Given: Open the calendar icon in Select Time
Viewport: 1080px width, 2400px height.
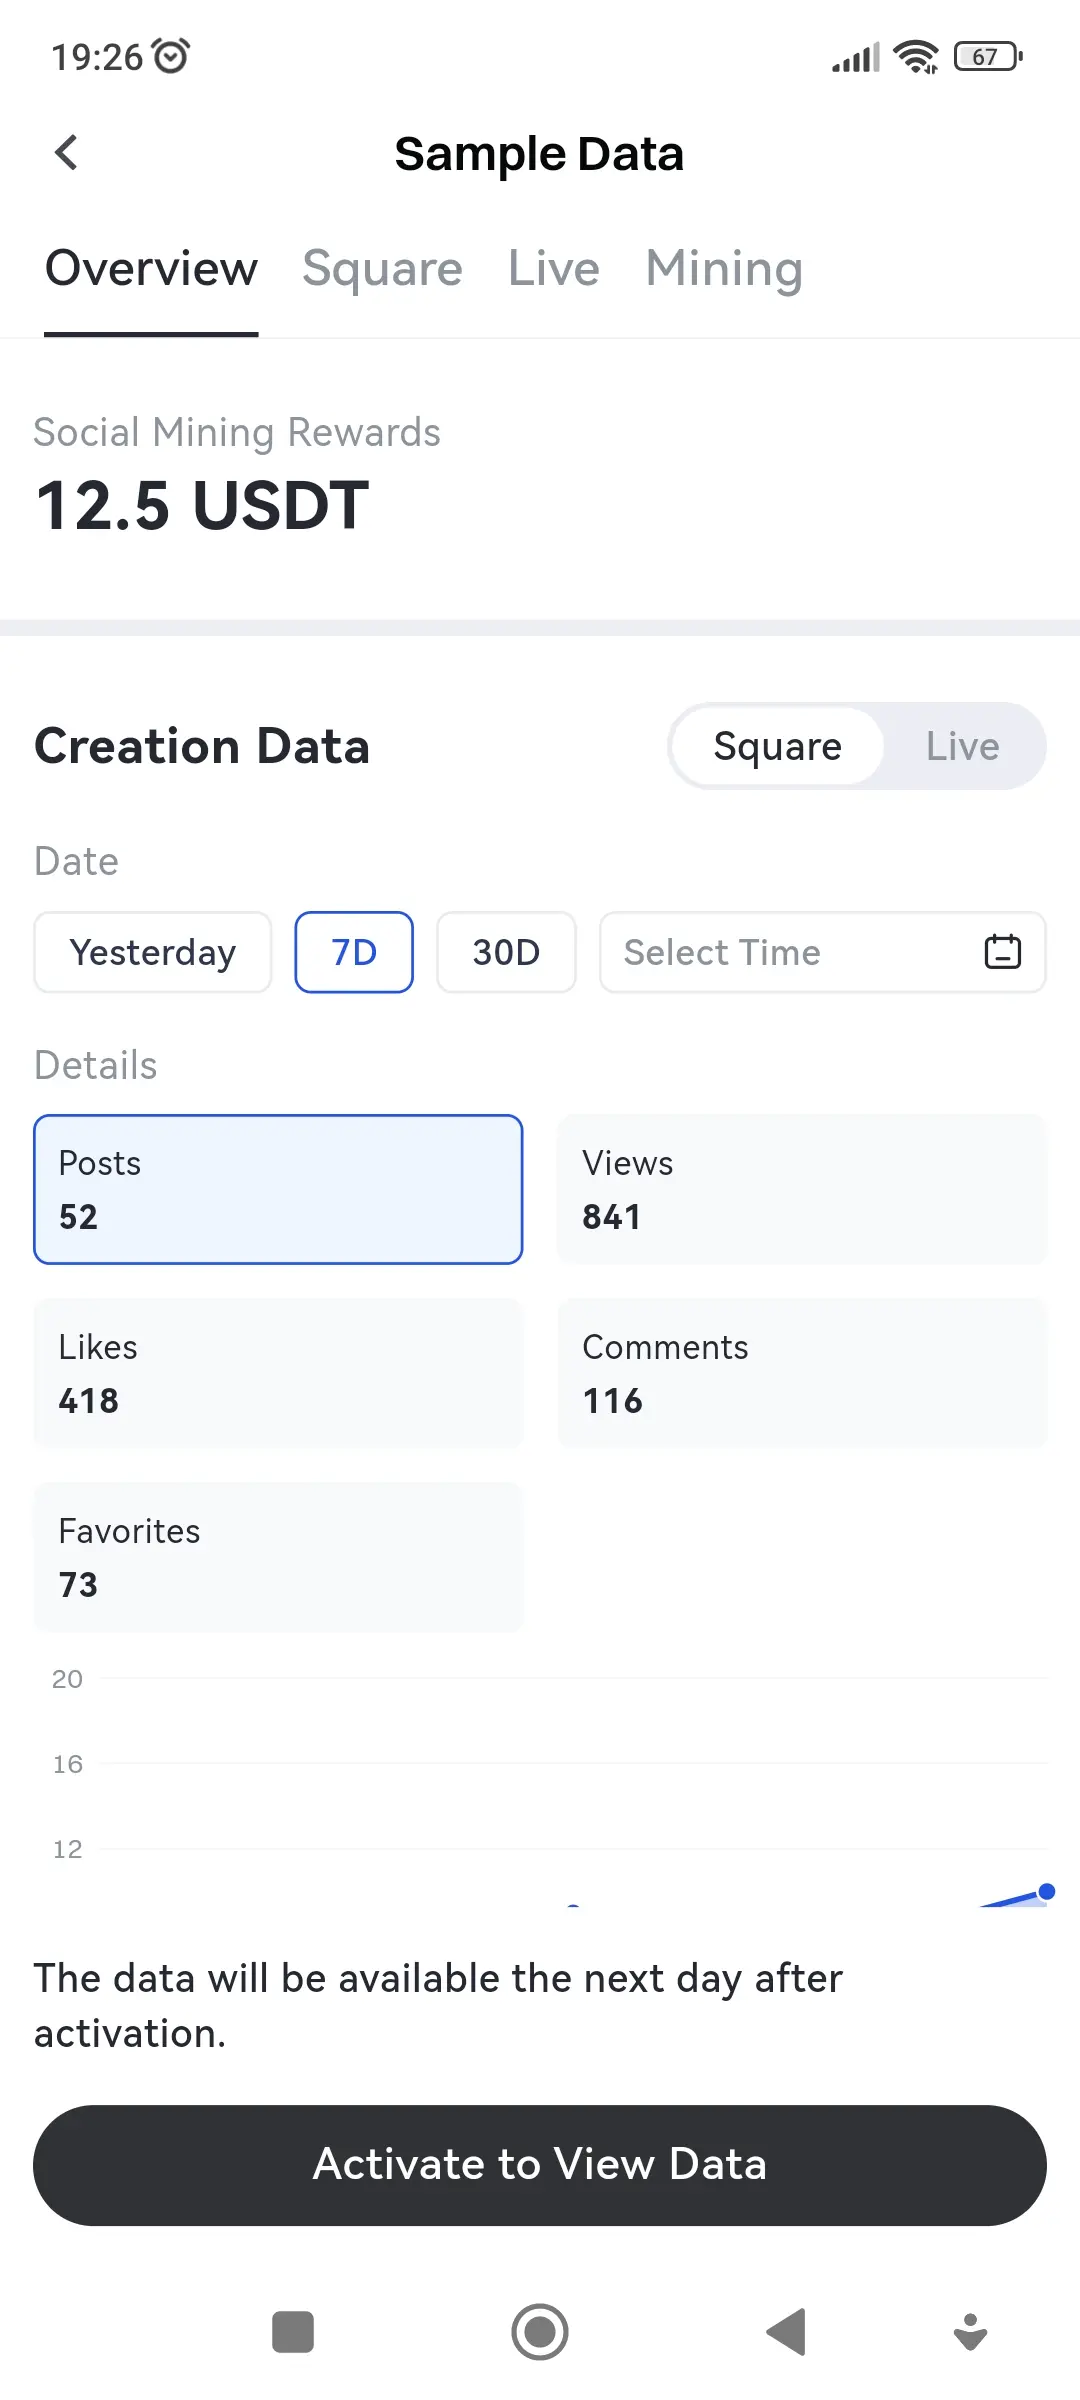Looking at the screenshot, I should 1002,951.
